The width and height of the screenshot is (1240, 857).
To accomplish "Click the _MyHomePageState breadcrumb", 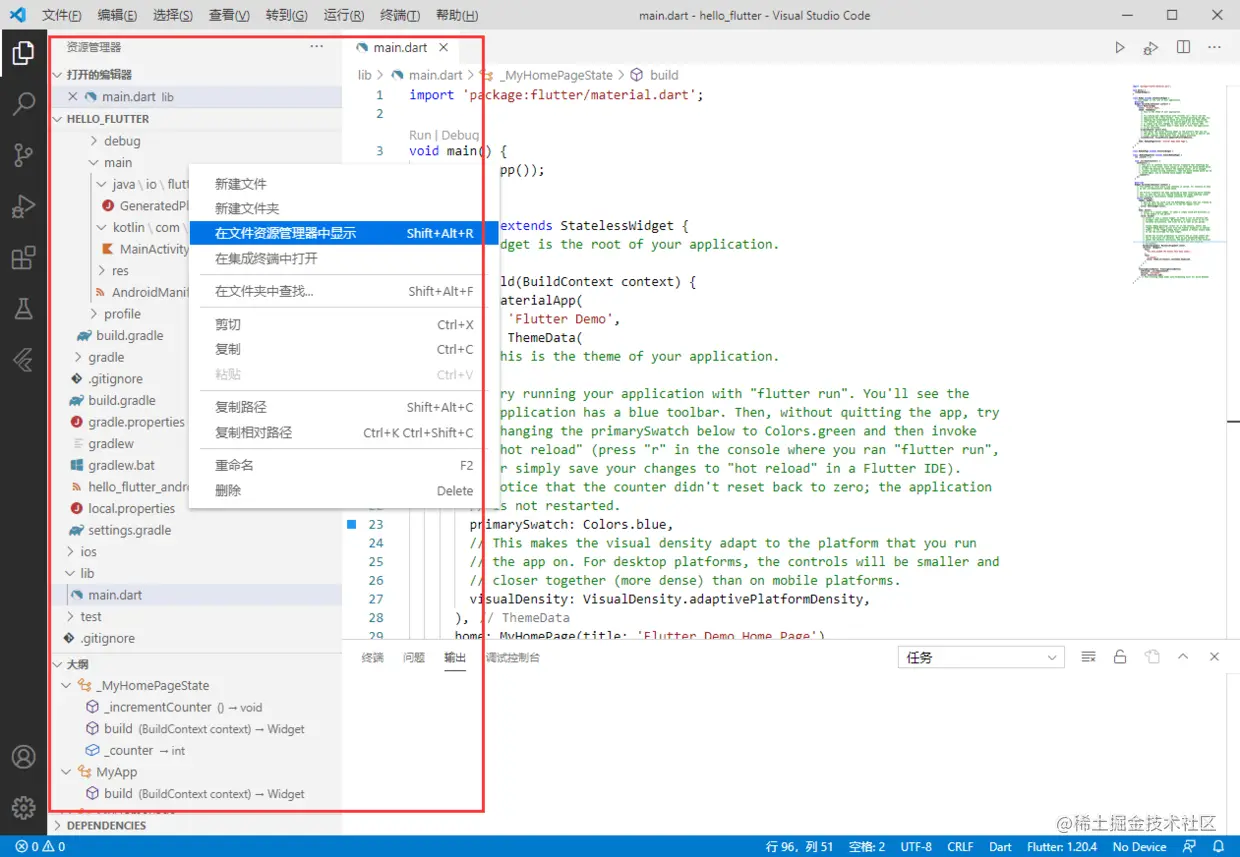I will tap(556, 75).
